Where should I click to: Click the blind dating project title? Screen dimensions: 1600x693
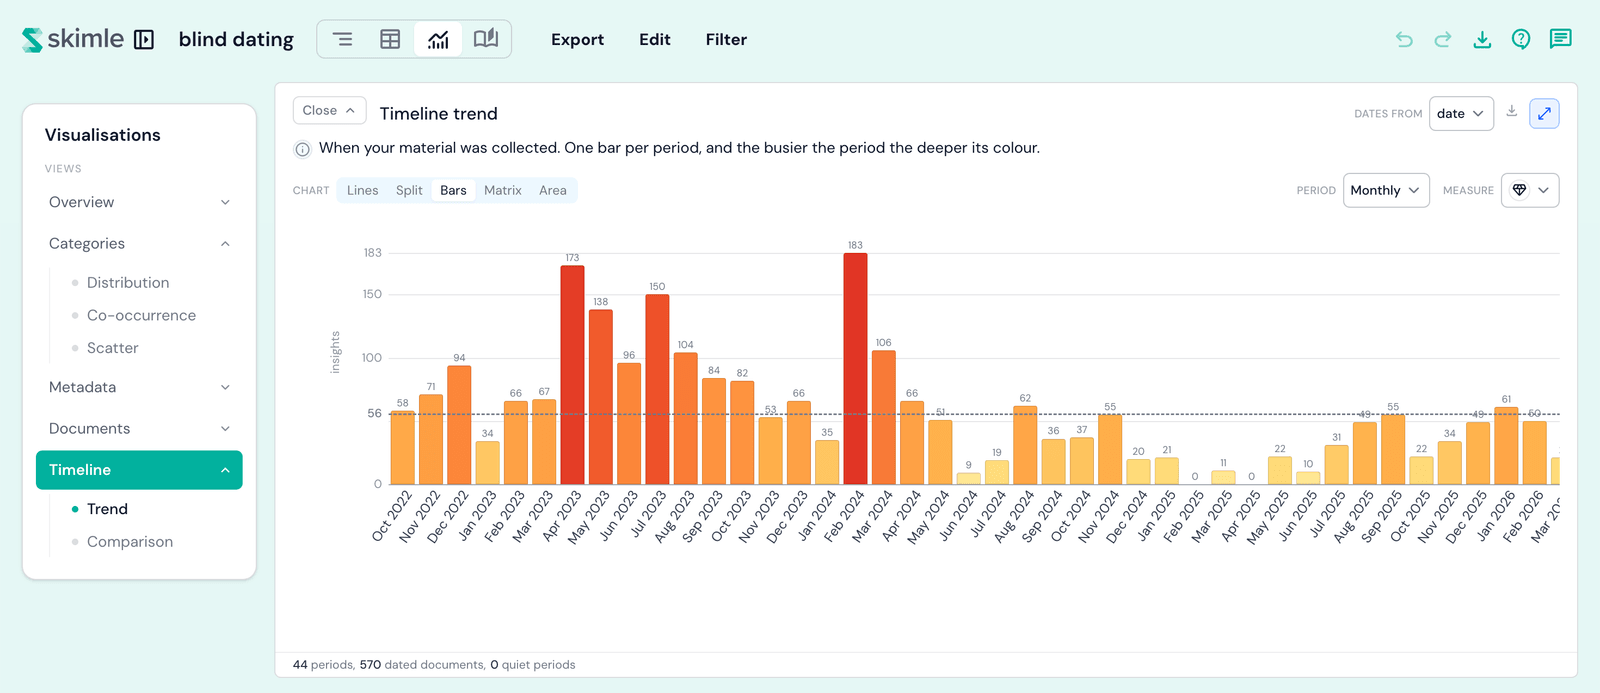tap(236, 39)
